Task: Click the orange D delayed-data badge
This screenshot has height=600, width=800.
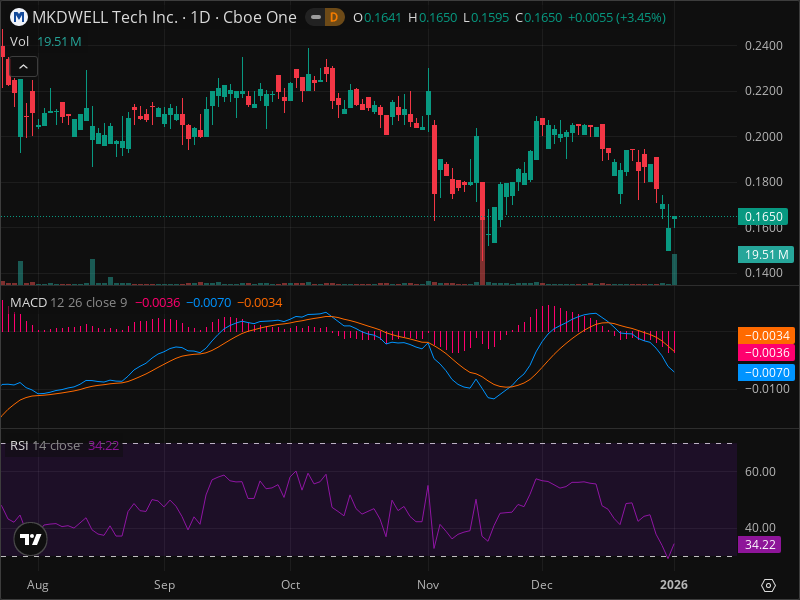Action: [334, 18]
